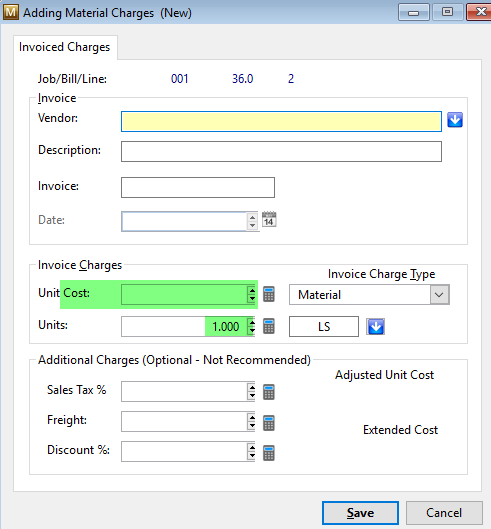
Task: Increment the Date spinner up arrow
Action: pos(252,218)
